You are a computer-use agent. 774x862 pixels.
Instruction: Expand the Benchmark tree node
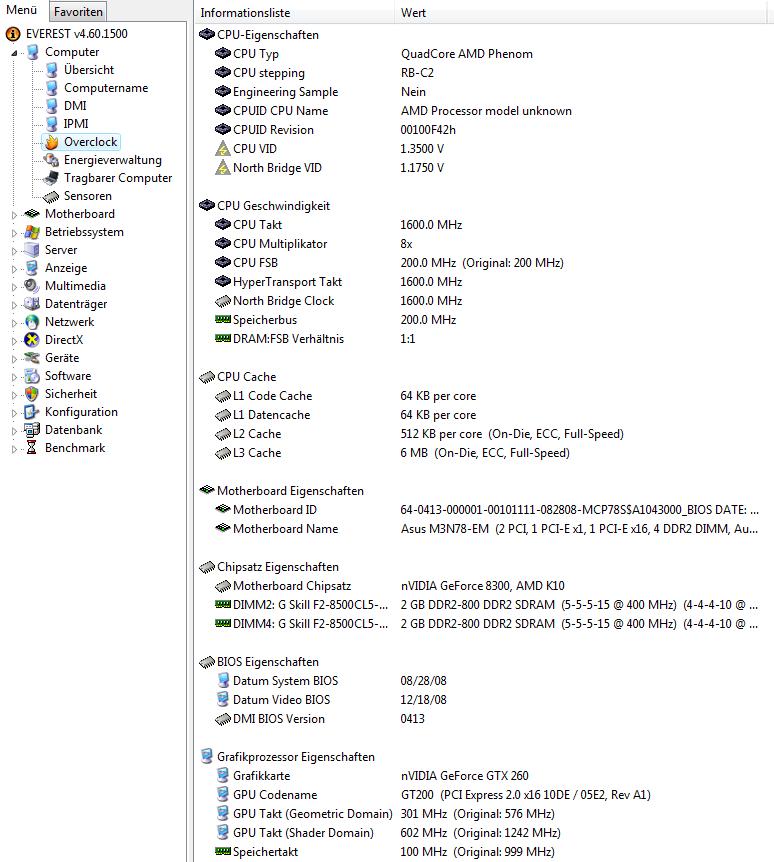14,449
